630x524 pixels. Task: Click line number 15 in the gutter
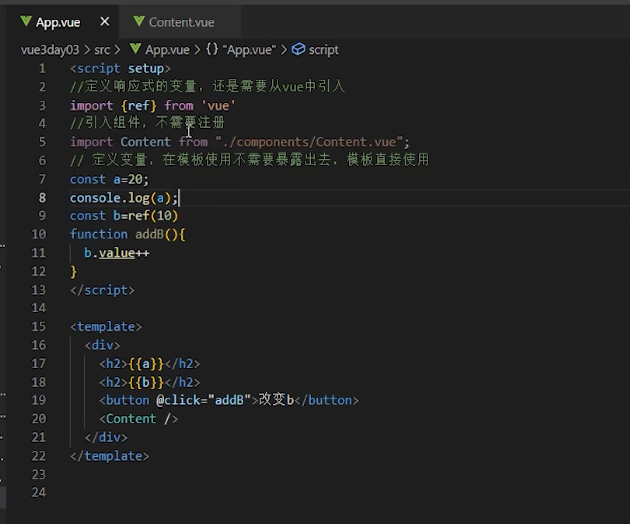(39, 326)
